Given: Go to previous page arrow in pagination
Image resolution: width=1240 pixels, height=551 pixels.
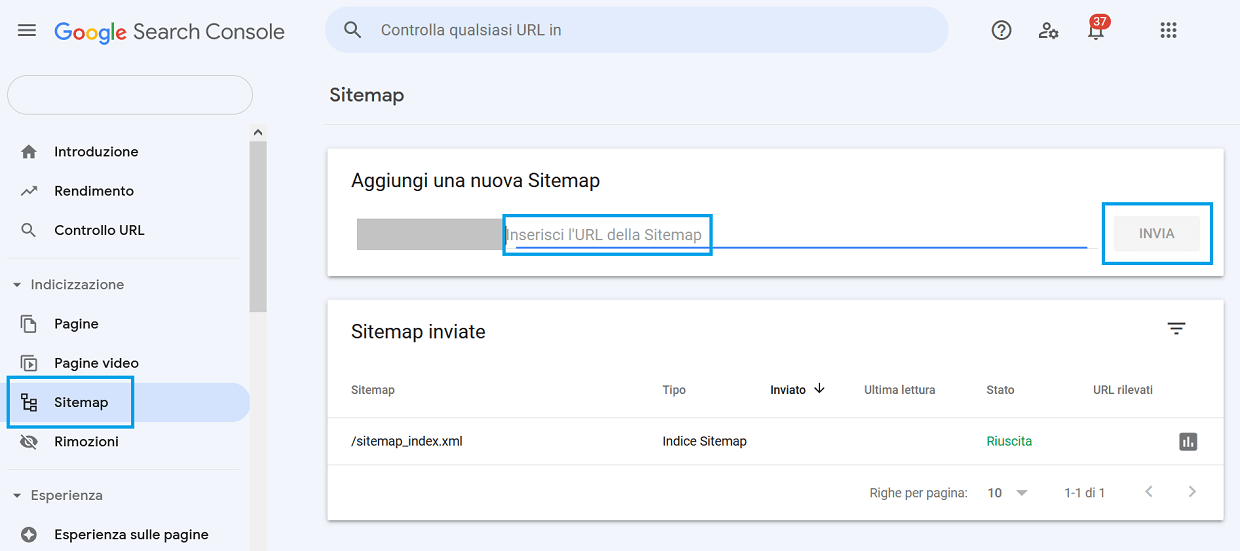Looking at the screenshot, I should coord(1149,492).
